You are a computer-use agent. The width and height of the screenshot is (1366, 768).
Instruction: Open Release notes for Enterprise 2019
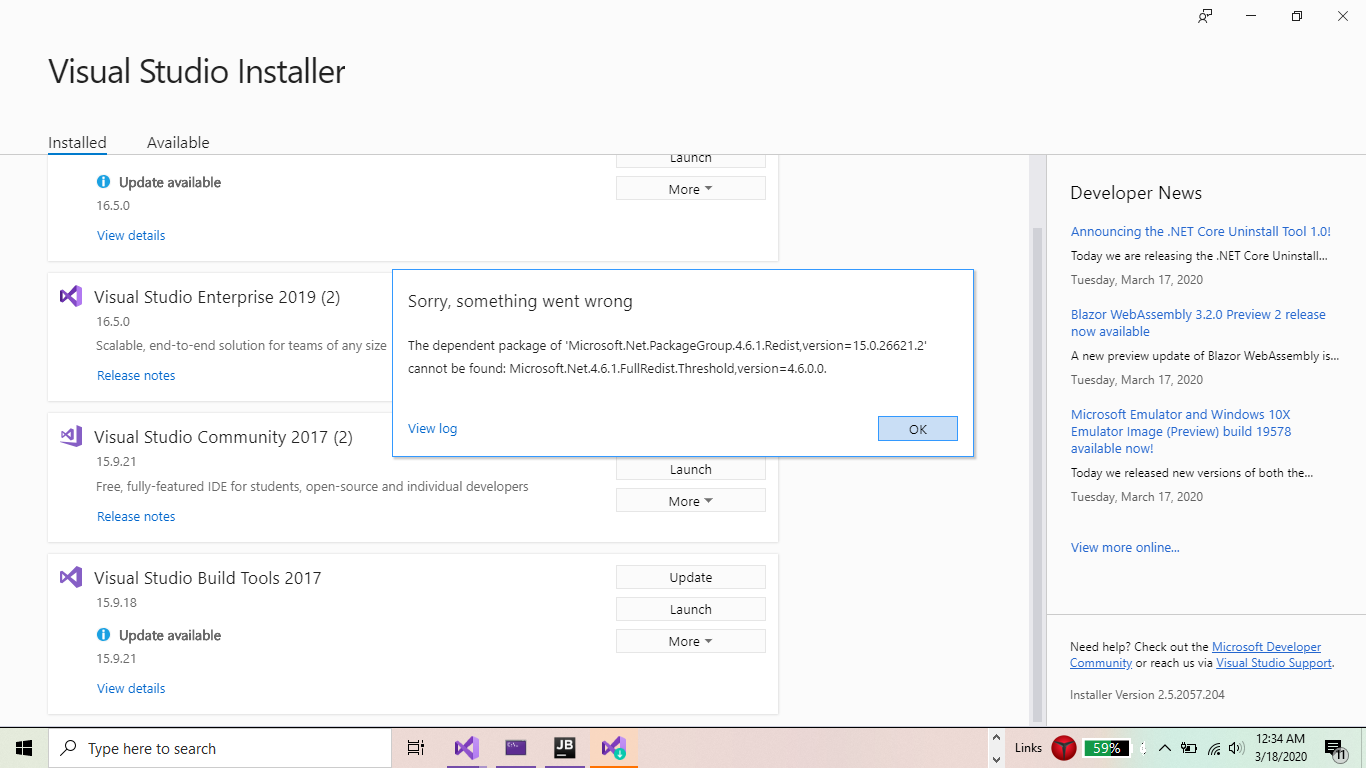coord(136,375)
